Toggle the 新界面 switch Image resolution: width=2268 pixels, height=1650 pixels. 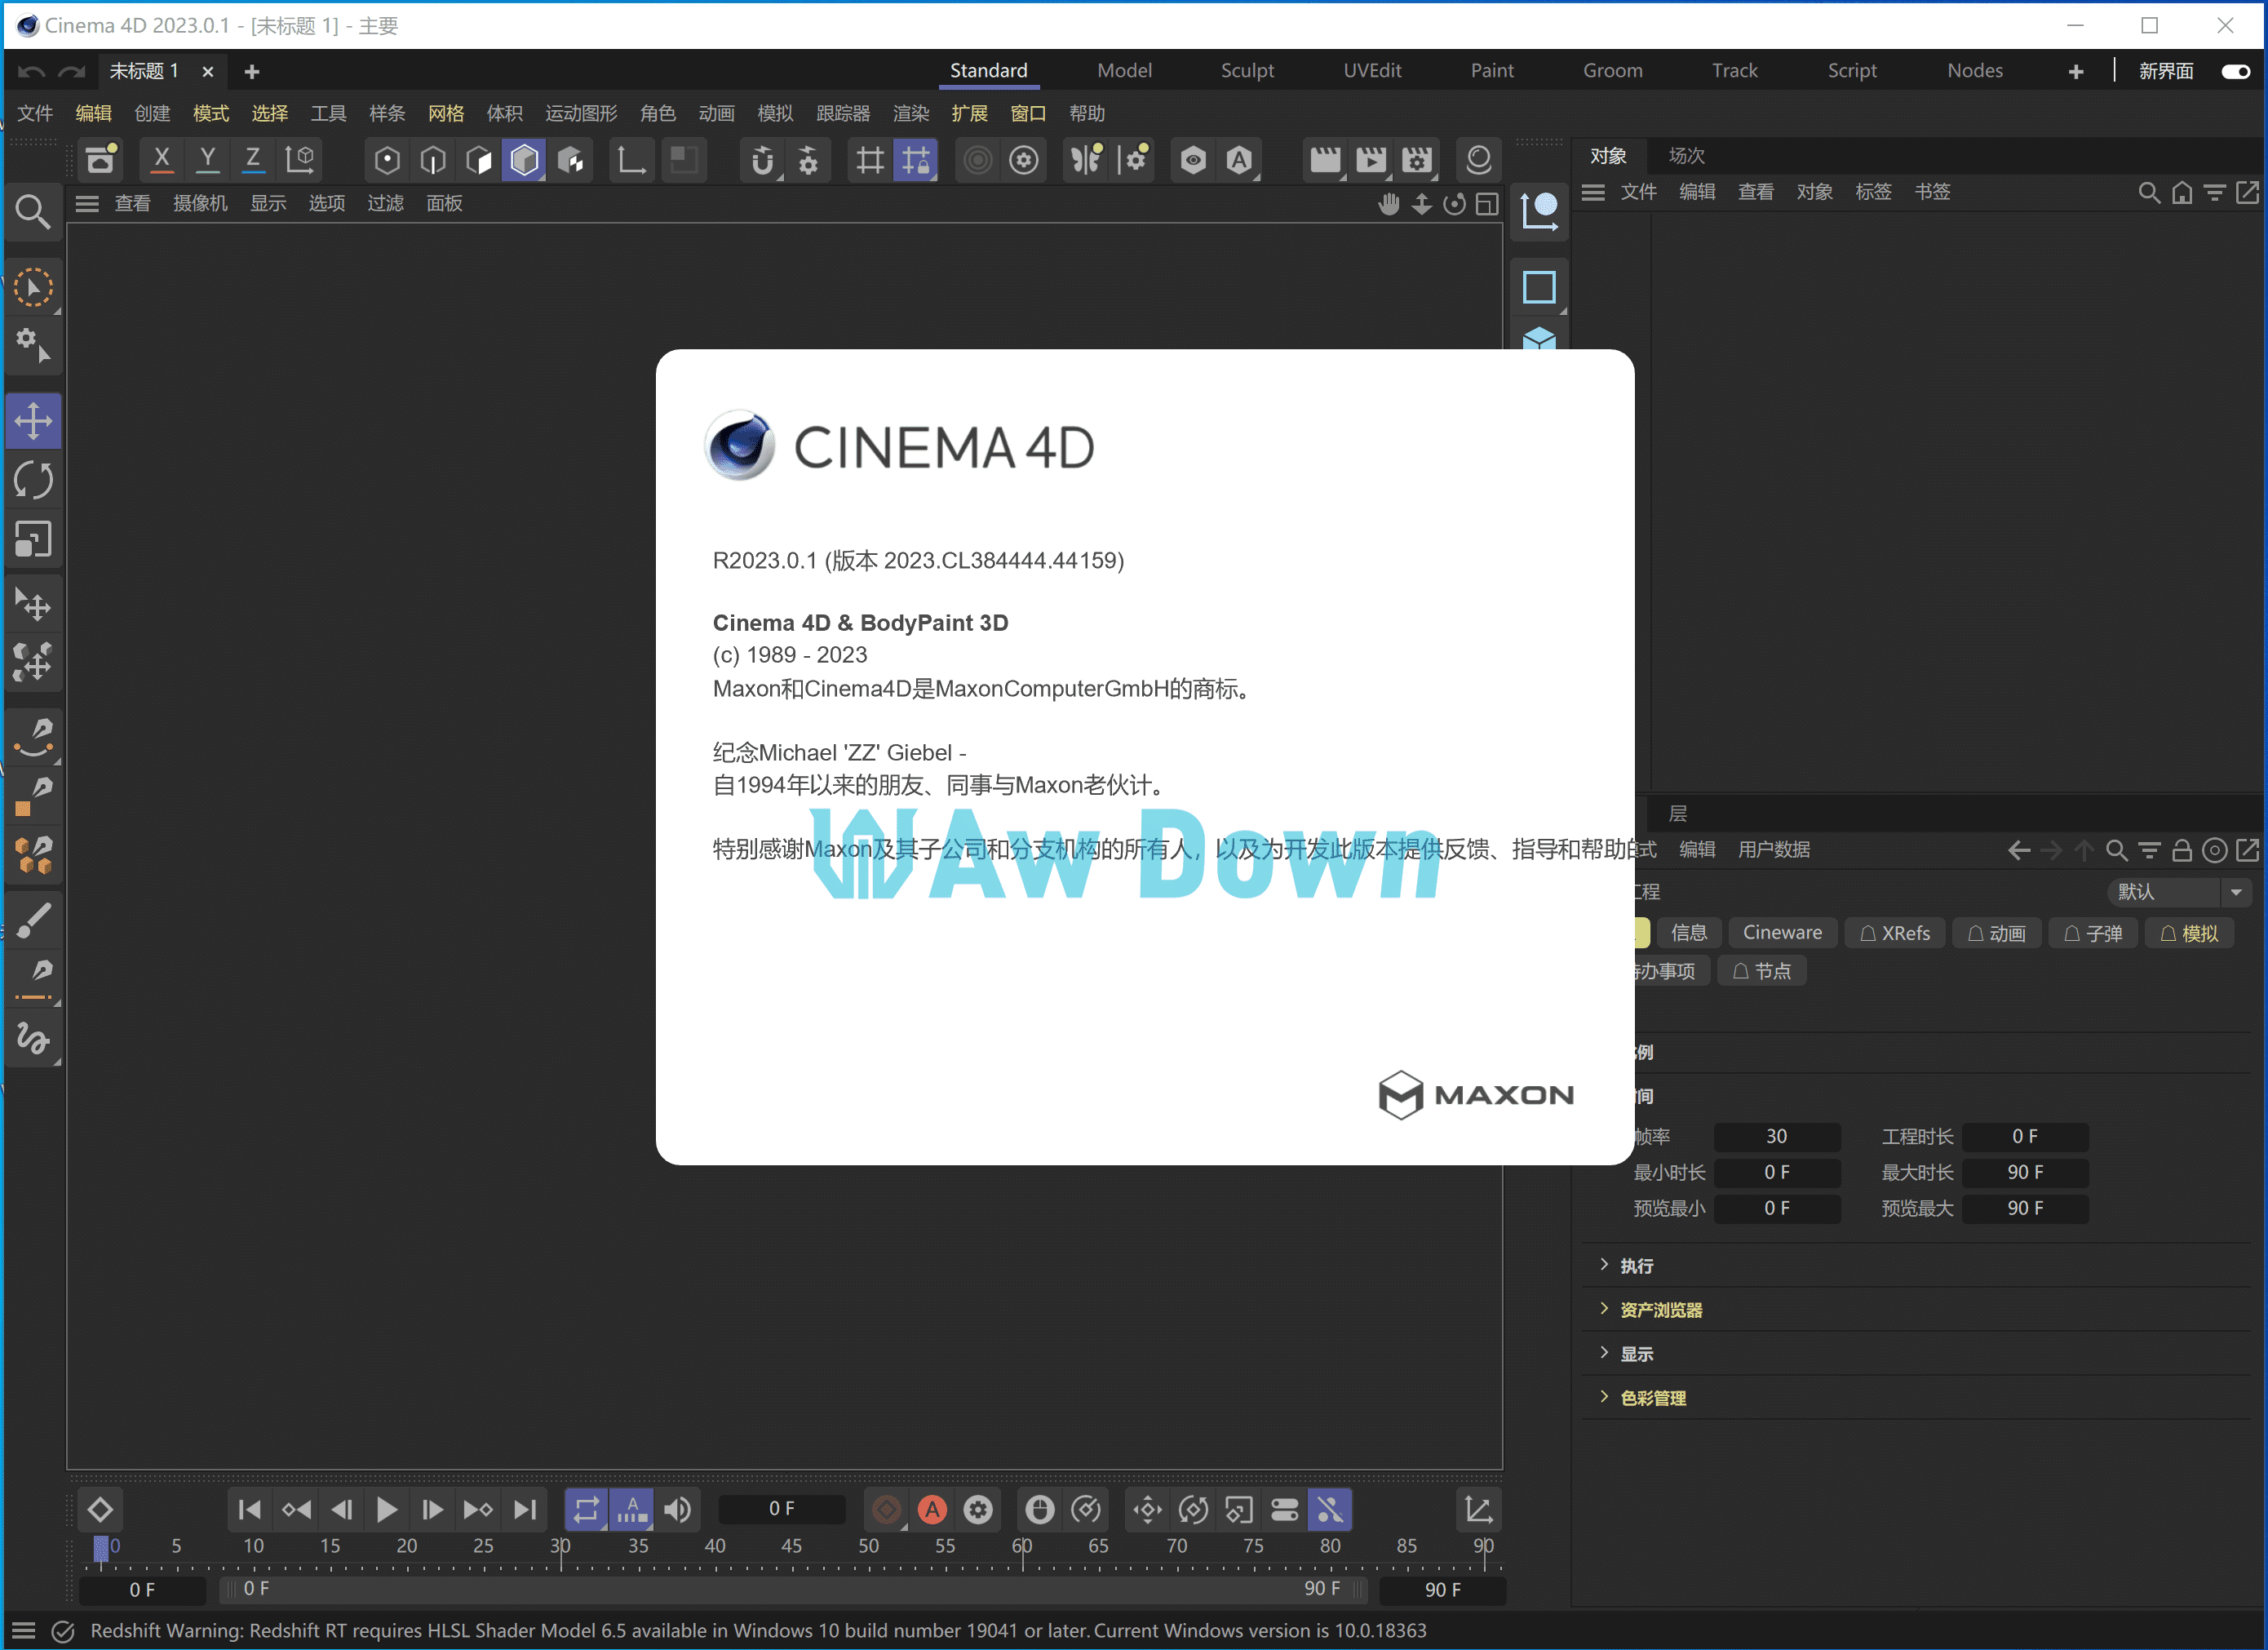(x=2235, y=71)
